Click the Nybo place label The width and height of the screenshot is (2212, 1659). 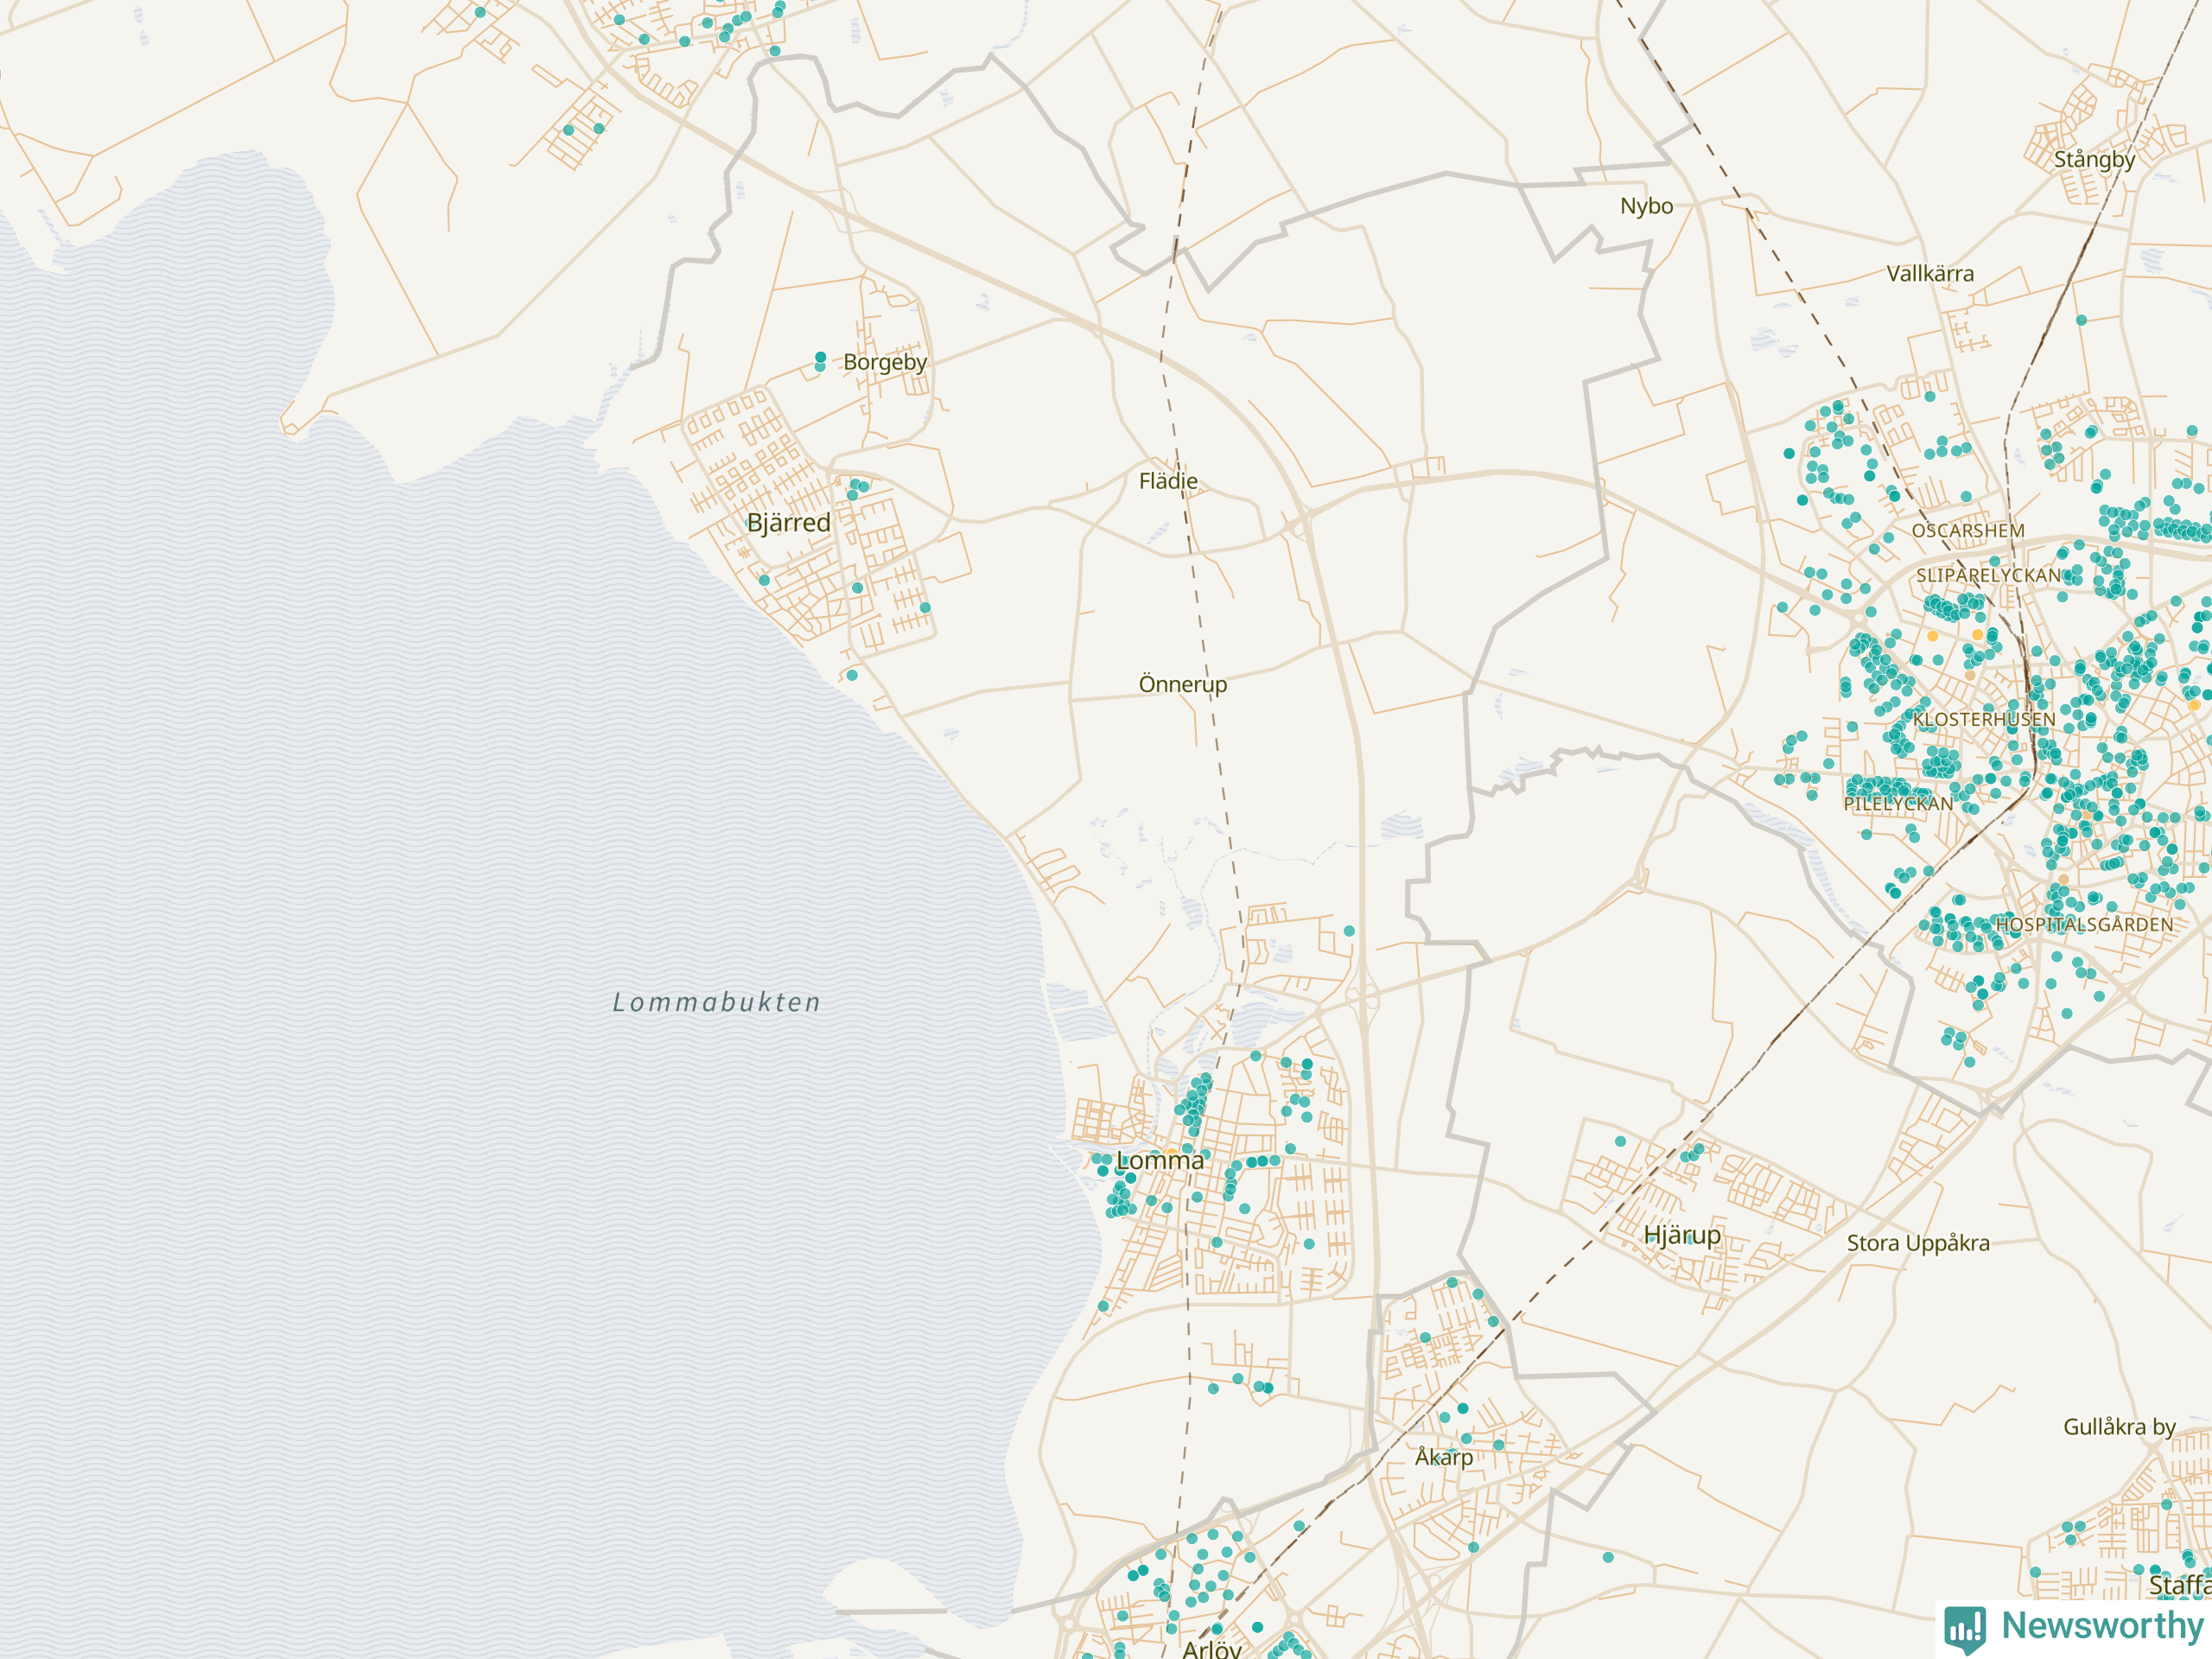pos(1646,206)
